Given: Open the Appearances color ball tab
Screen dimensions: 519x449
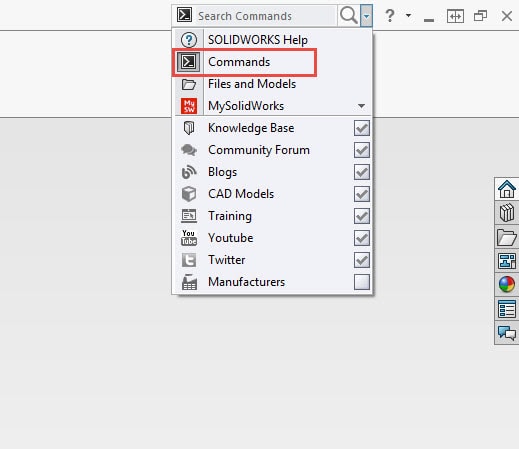Looking at the screenshot, I should click(x=507, y=284).
